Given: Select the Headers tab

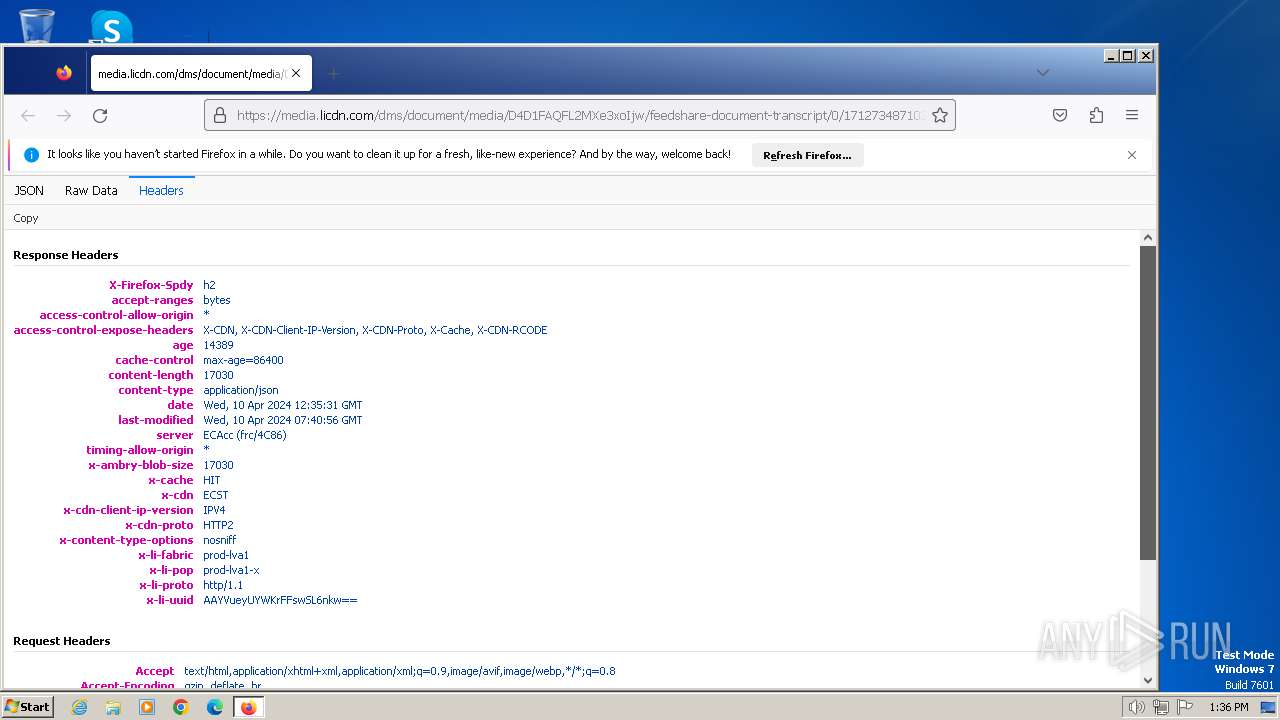Looking at the screenshot, I should point(161,190).
